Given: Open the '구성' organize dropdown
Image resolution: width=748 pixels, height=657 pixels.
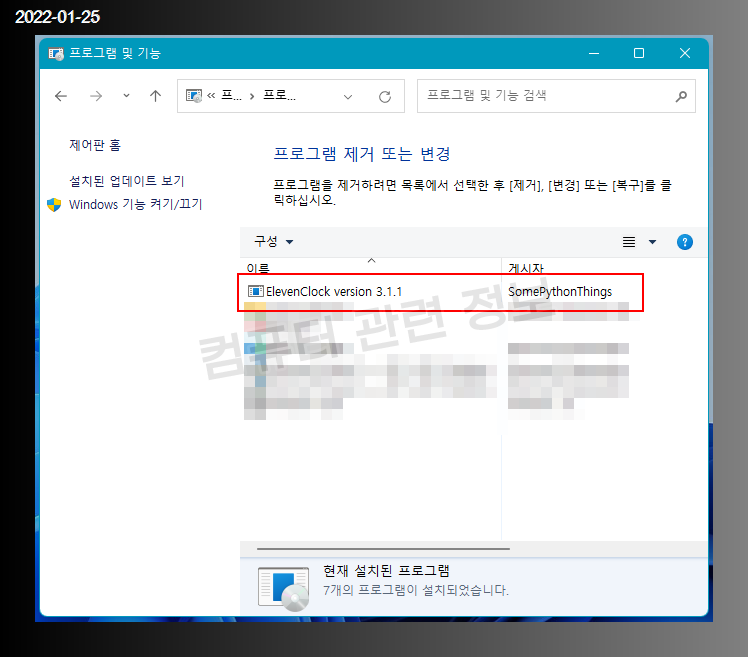Looking at the screenshot, I should [x=274, y=241].
